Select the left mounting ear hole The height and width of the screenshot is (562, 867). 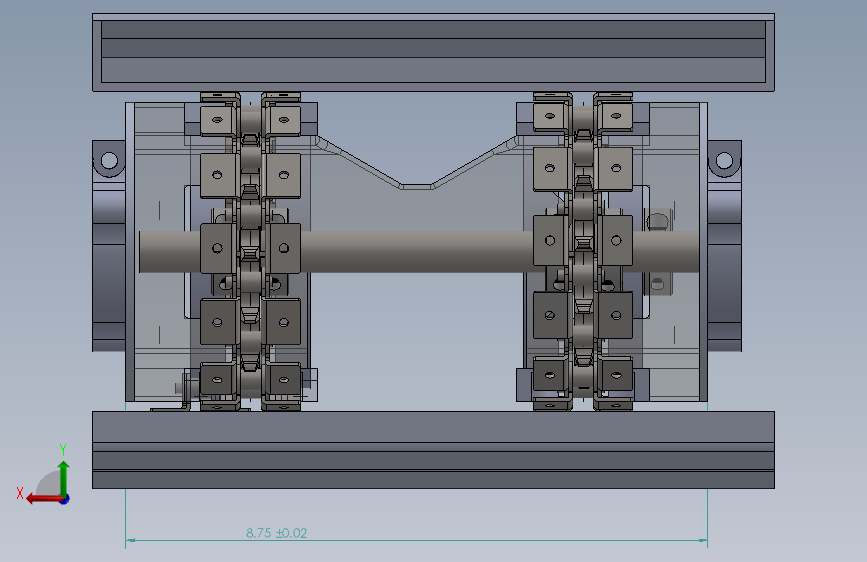109,160
